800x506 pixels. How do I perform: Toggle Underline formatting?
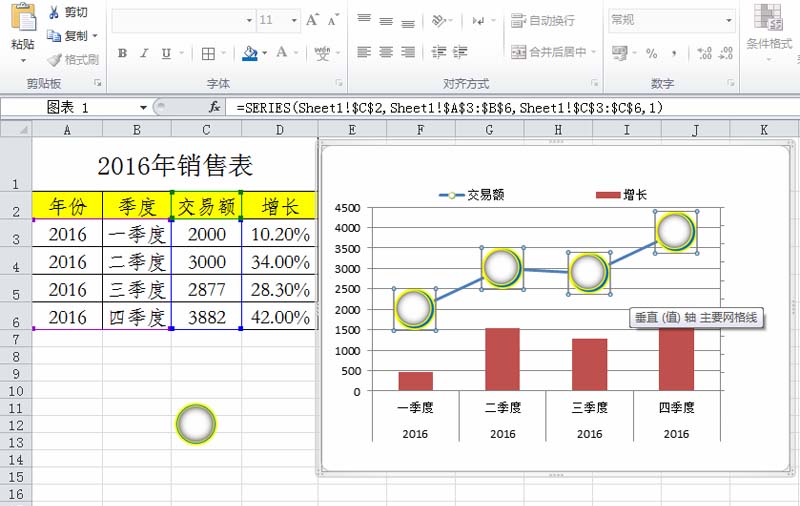[x=166, y=53]
